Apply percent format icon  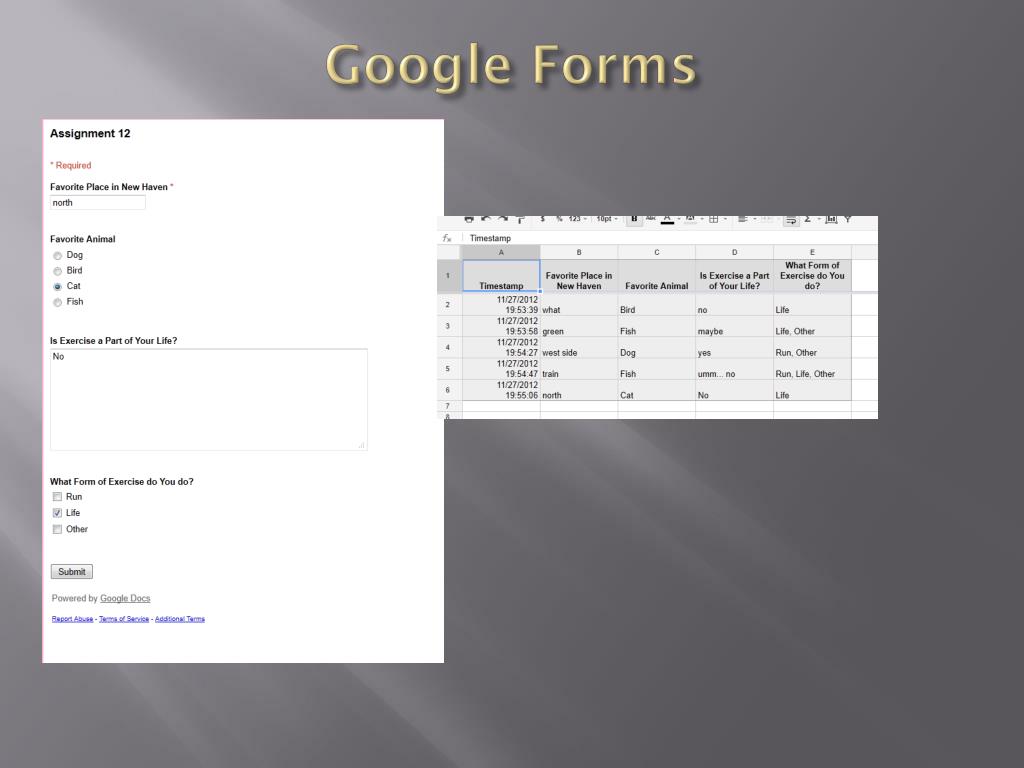pos(559,219)
